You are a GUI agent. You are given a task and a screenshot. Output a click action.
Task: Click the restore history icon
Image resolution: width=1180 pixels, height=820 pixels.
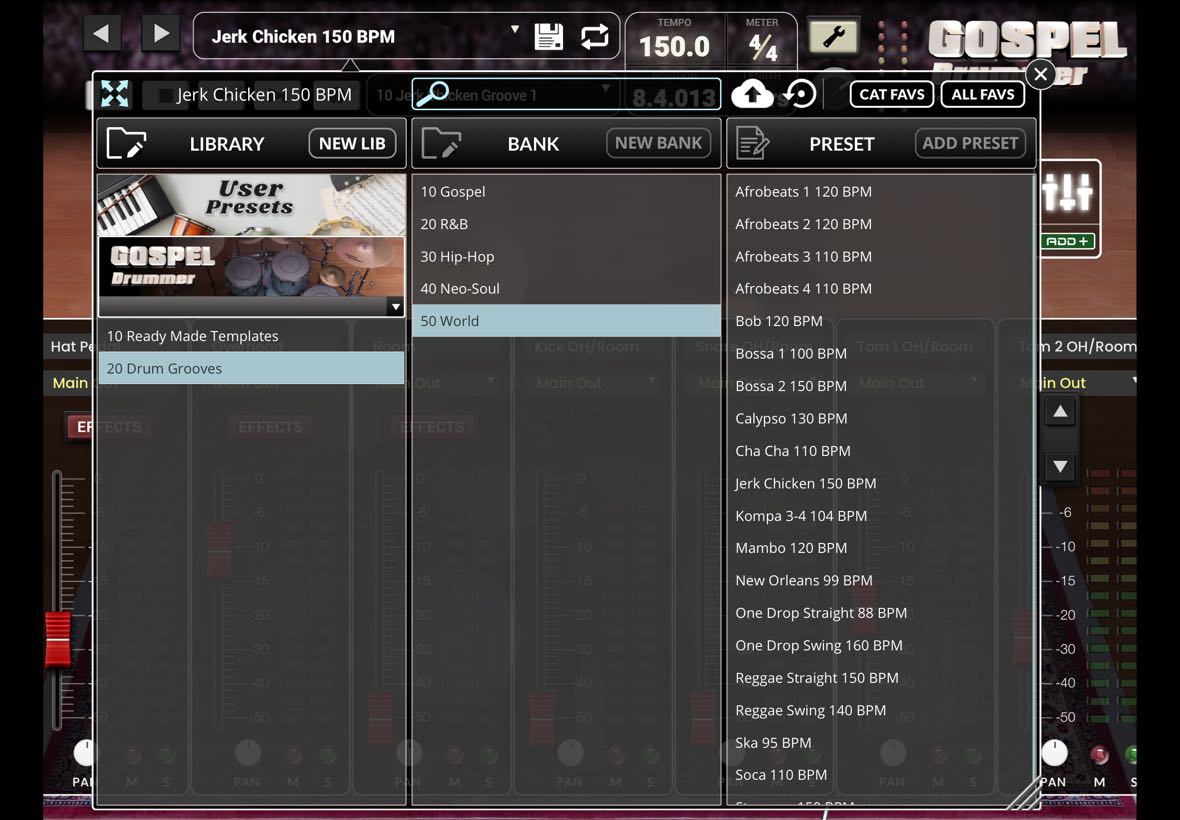tap(801, 94)
